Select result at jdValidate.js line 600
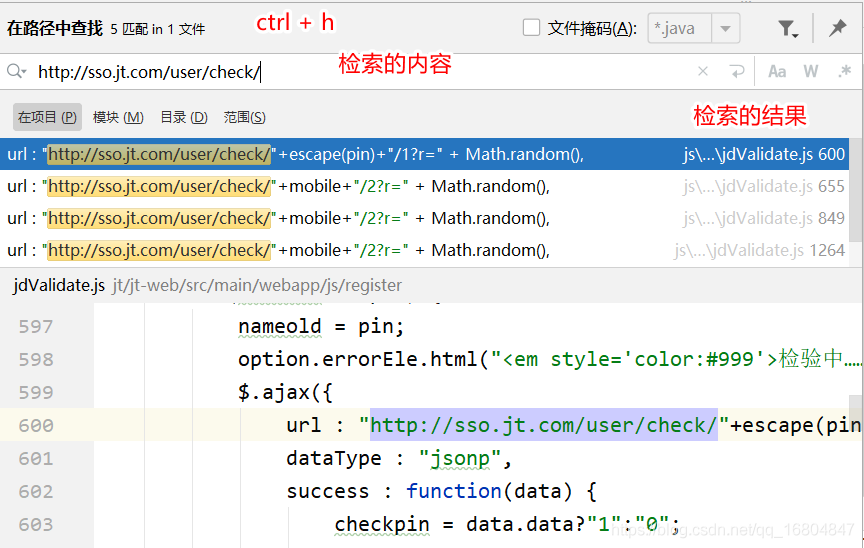Image resolution: width=864 pixels, height=548 pixels. tap(424, 154)
